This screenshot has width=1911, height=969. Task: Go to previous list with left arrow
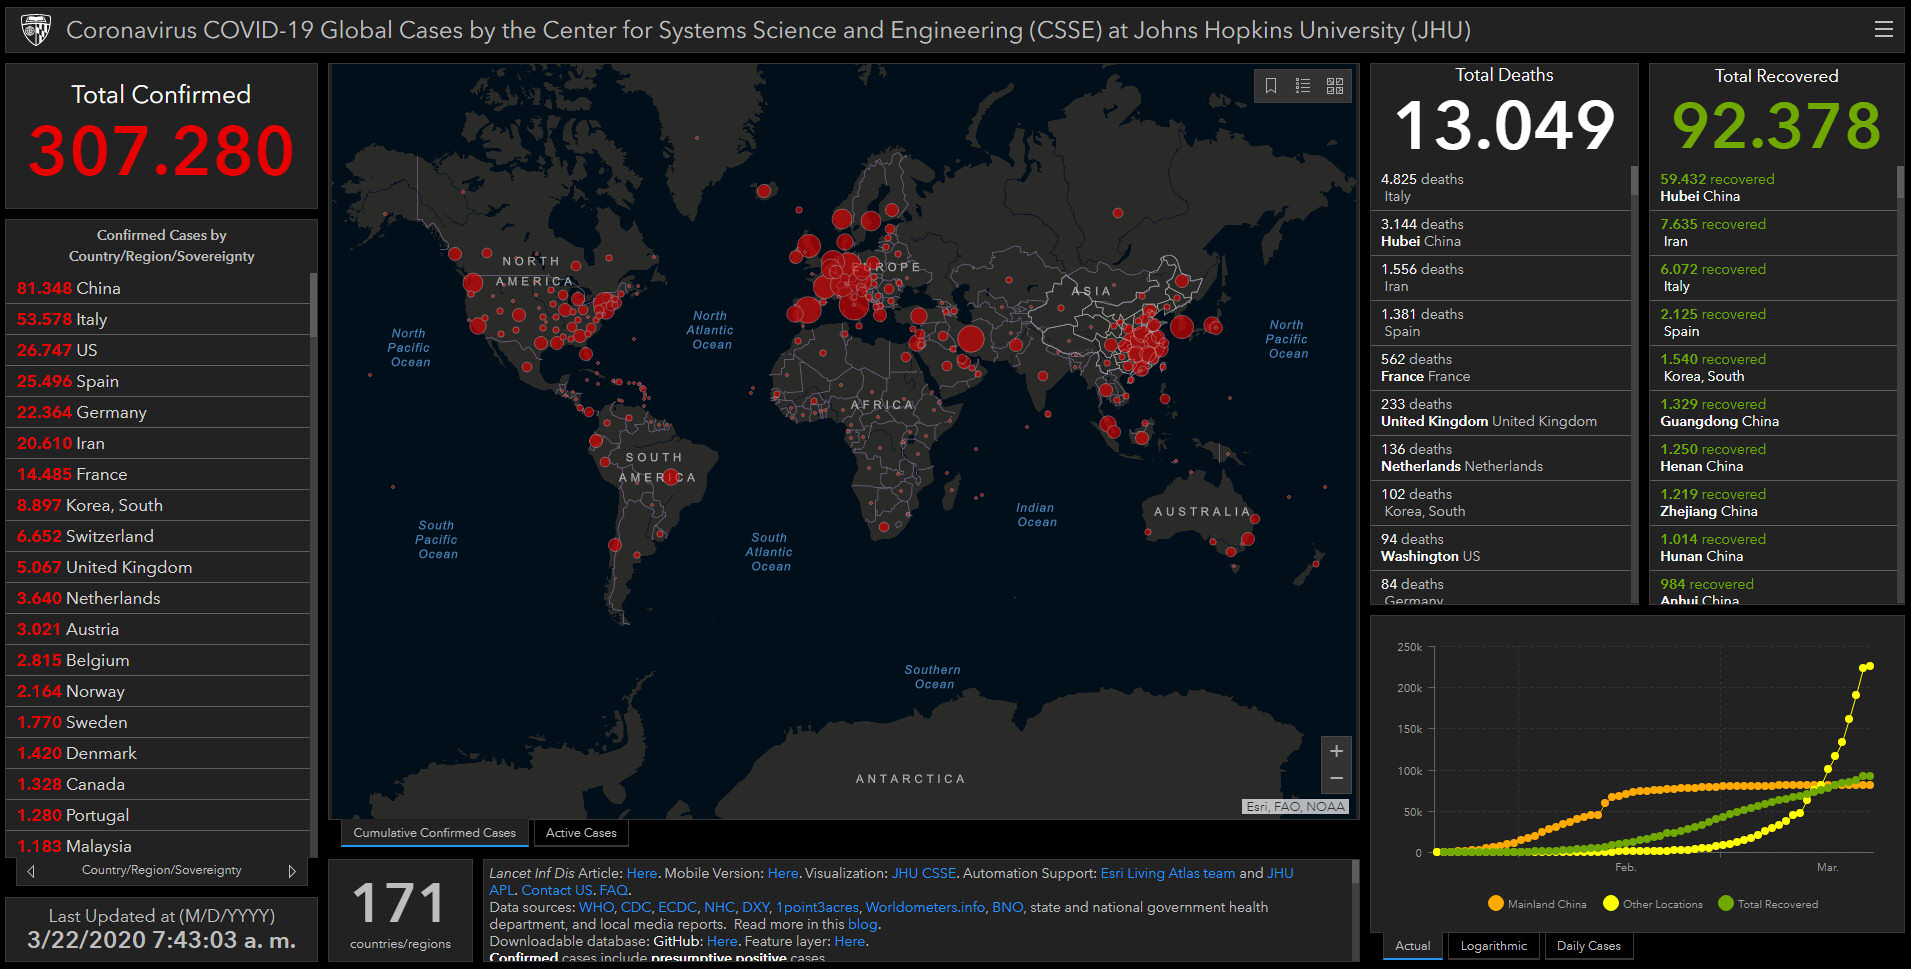pyautogui.click(x=31, y=871)
